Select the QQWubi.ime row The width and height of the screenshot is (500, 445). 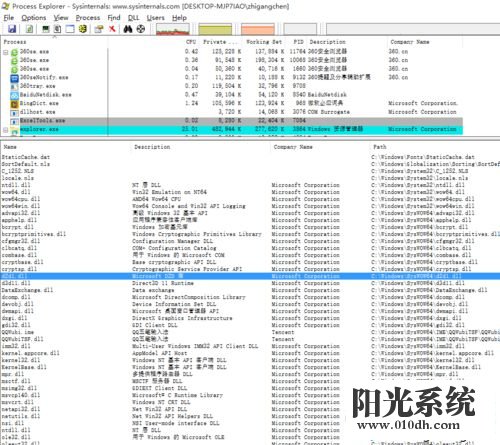coord(250,332)
